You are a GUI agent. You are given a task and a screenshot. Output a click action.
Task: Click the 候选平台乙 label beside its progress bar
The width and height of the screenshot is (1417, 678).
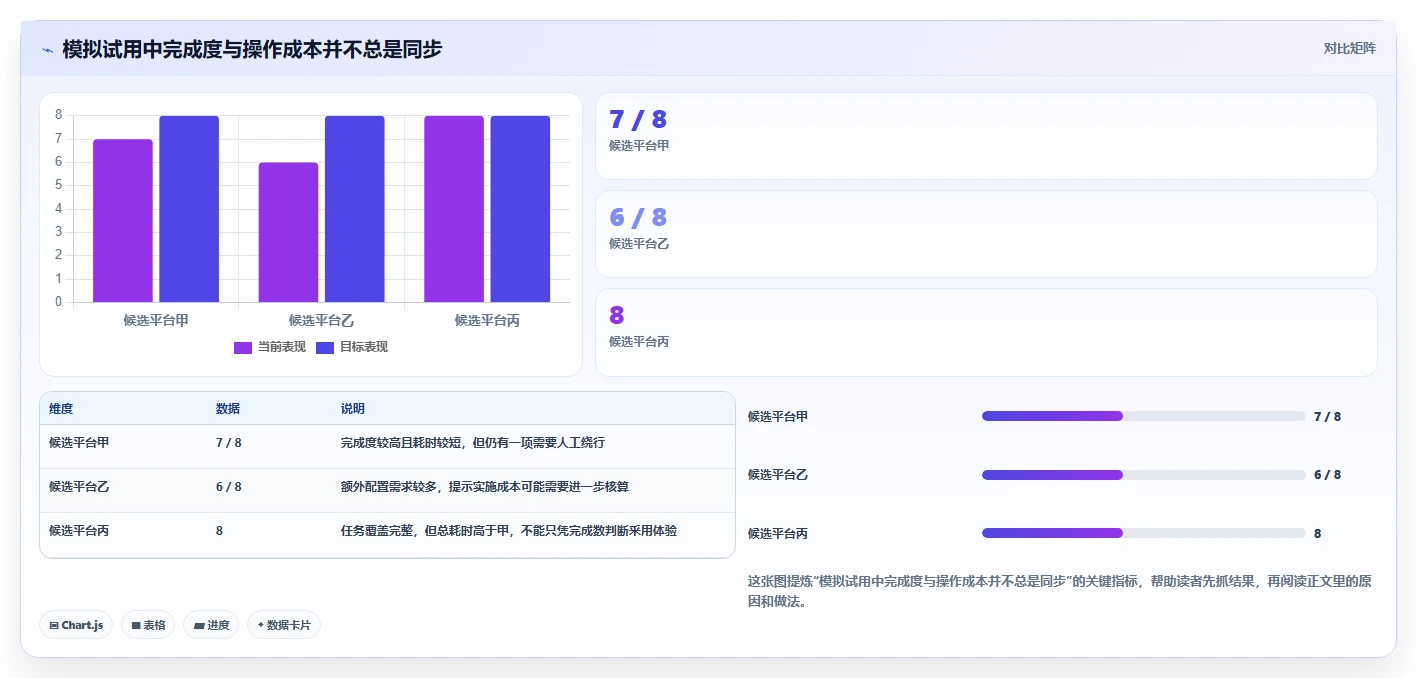(x=778, y=475)
